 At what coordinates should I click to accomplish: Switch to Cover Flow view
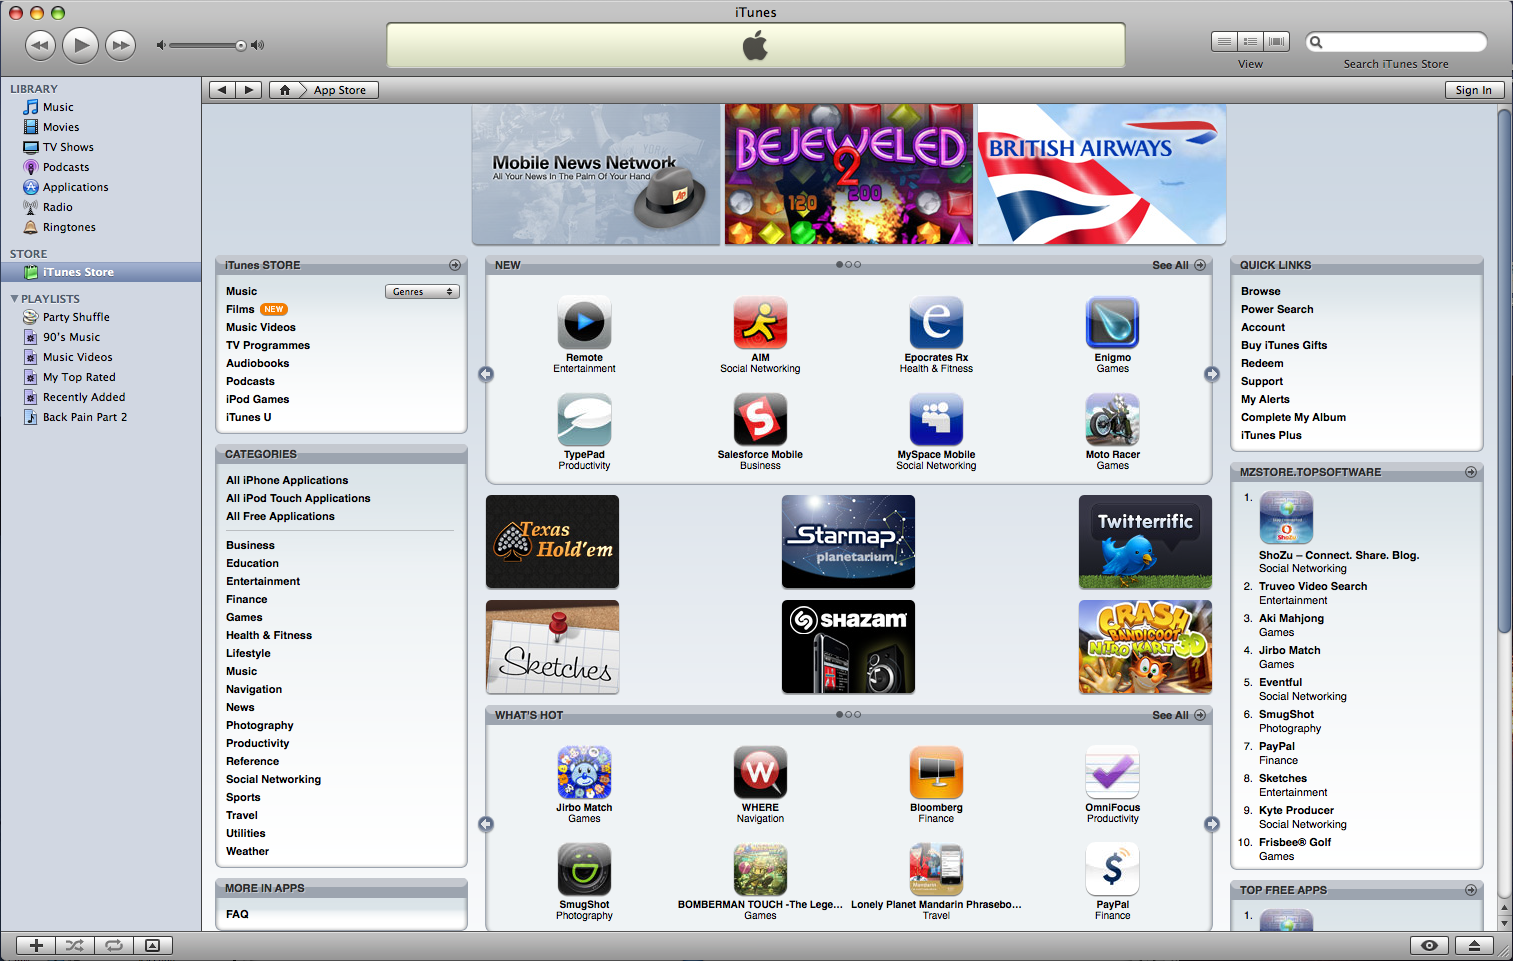[1277, 41]
